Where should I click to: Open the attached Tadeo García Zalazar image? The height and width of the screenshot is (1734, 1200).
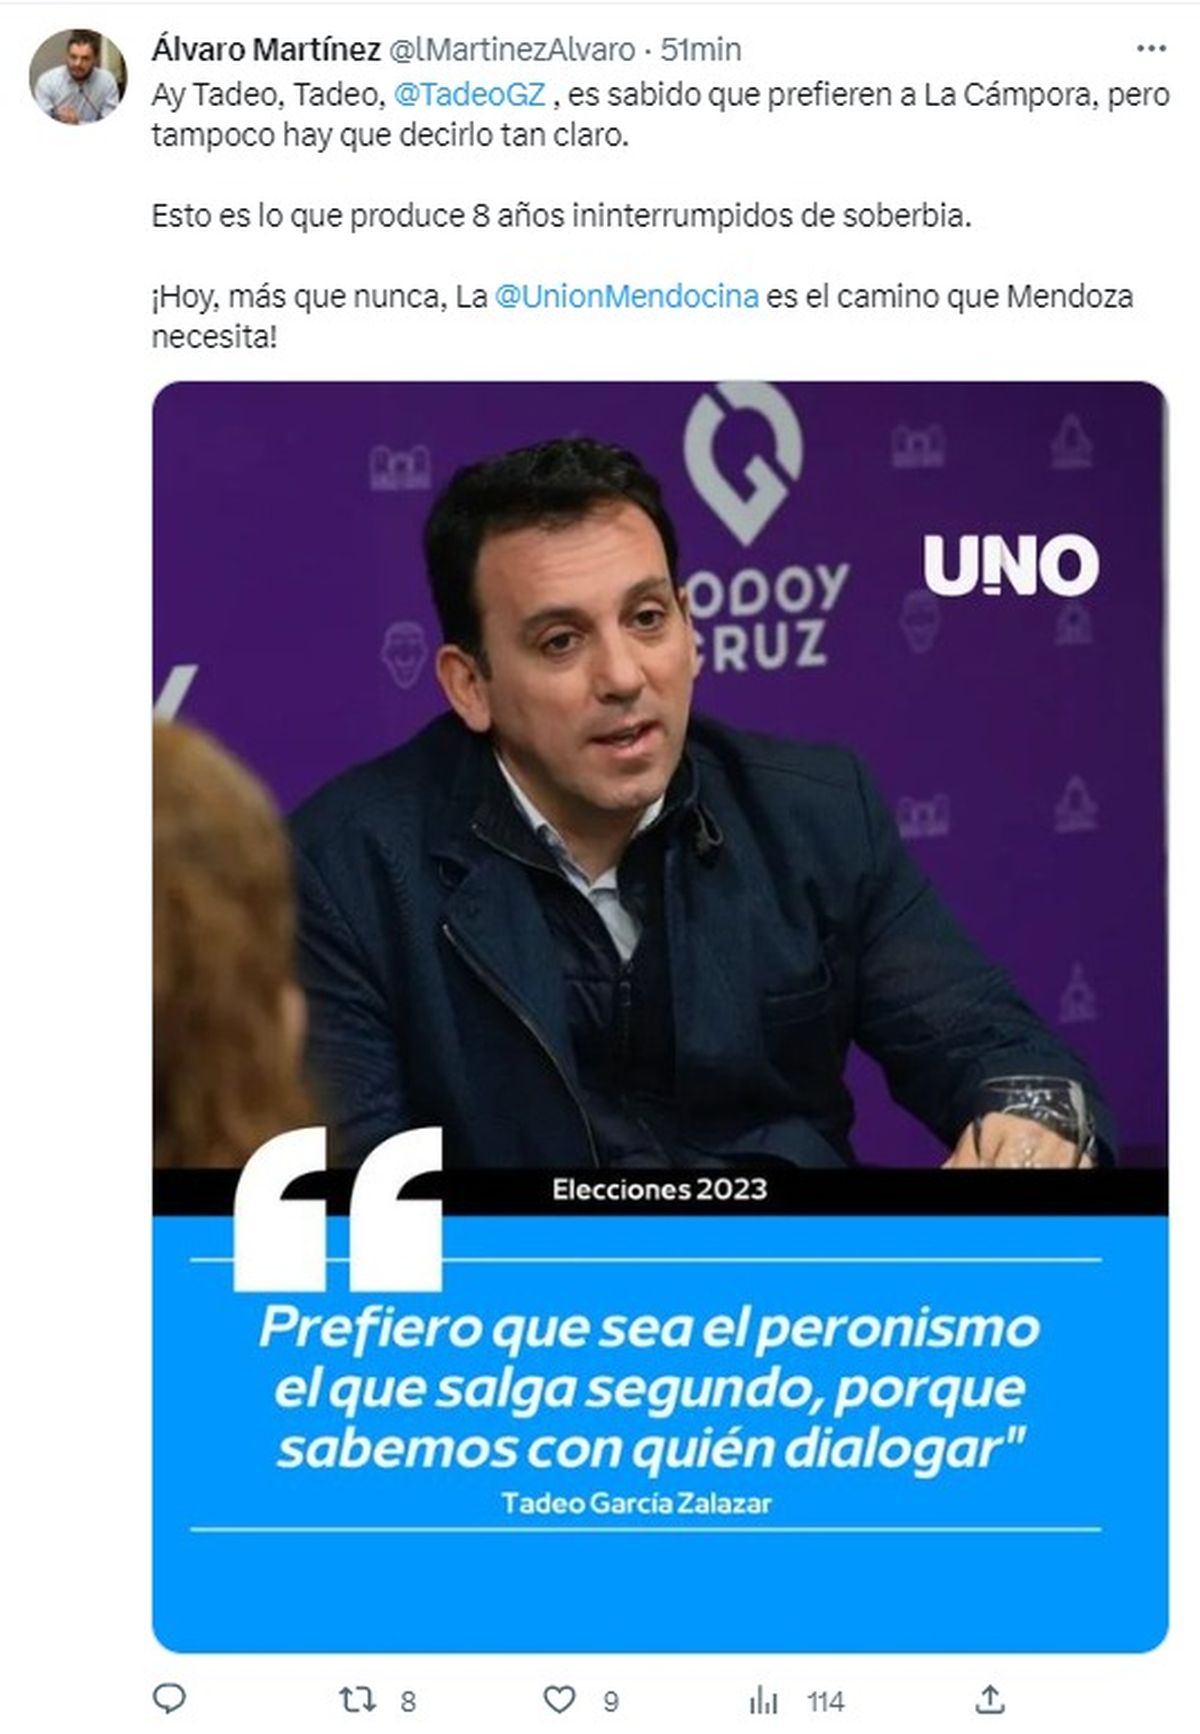tap(660, 1016)
